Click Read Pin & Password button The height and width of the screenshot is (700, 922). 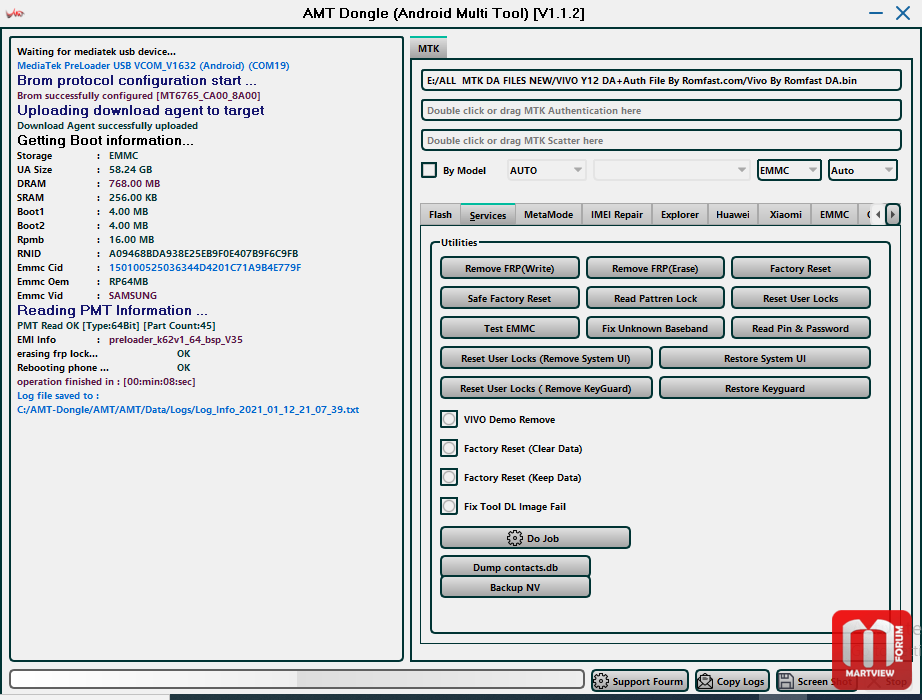[800, 328]
